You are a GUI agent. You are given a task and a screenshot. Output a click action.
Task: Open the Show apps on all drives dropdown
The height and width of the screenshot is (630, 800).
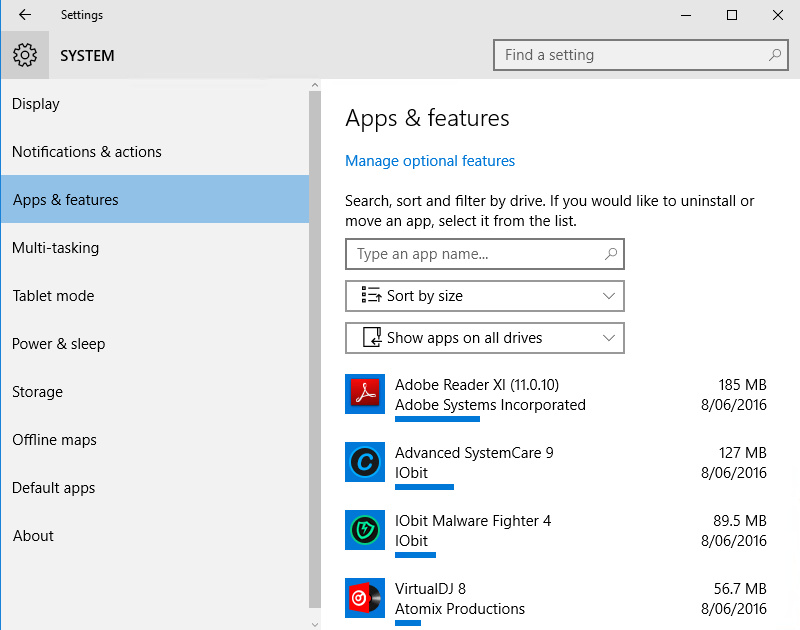(485, 338)
